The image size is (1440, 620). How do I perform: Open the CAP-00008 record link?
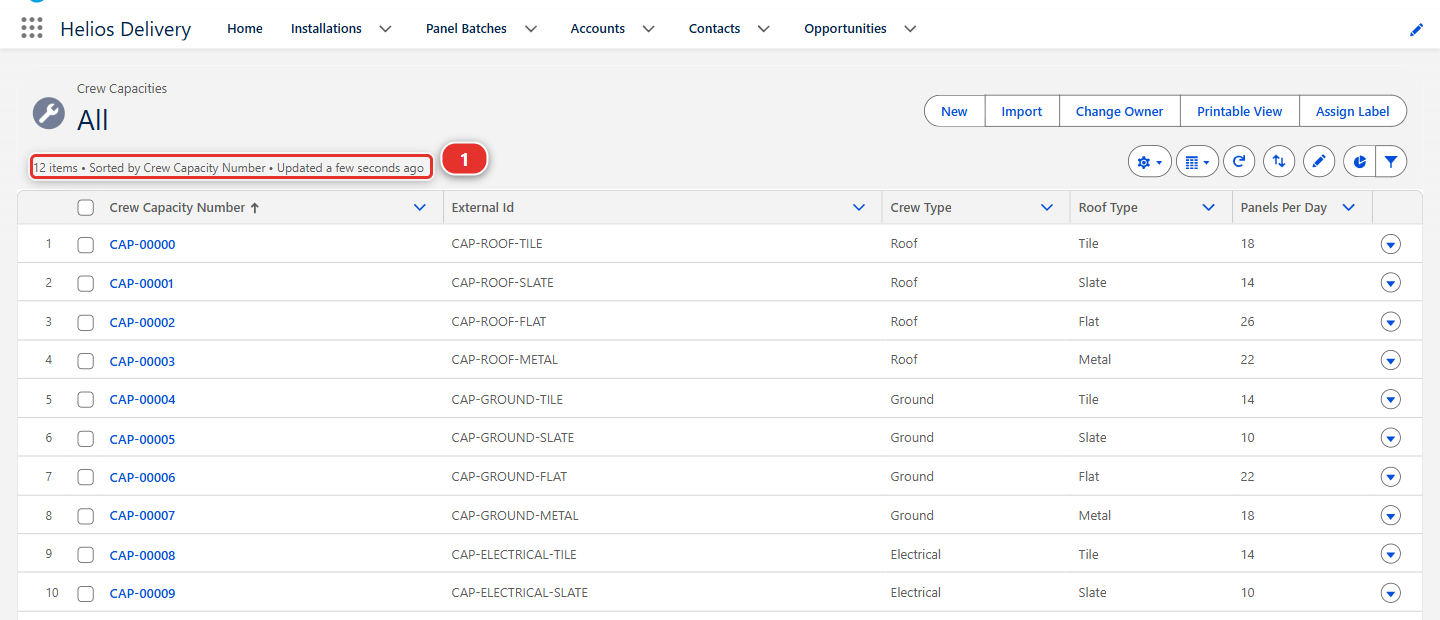coord(142,555)
